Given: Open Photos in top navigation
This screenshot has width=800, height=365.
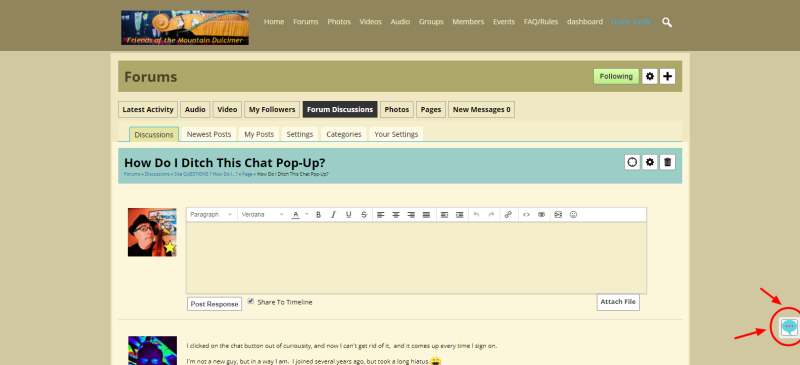Looking at the screenshot, I should coord(339,22).
